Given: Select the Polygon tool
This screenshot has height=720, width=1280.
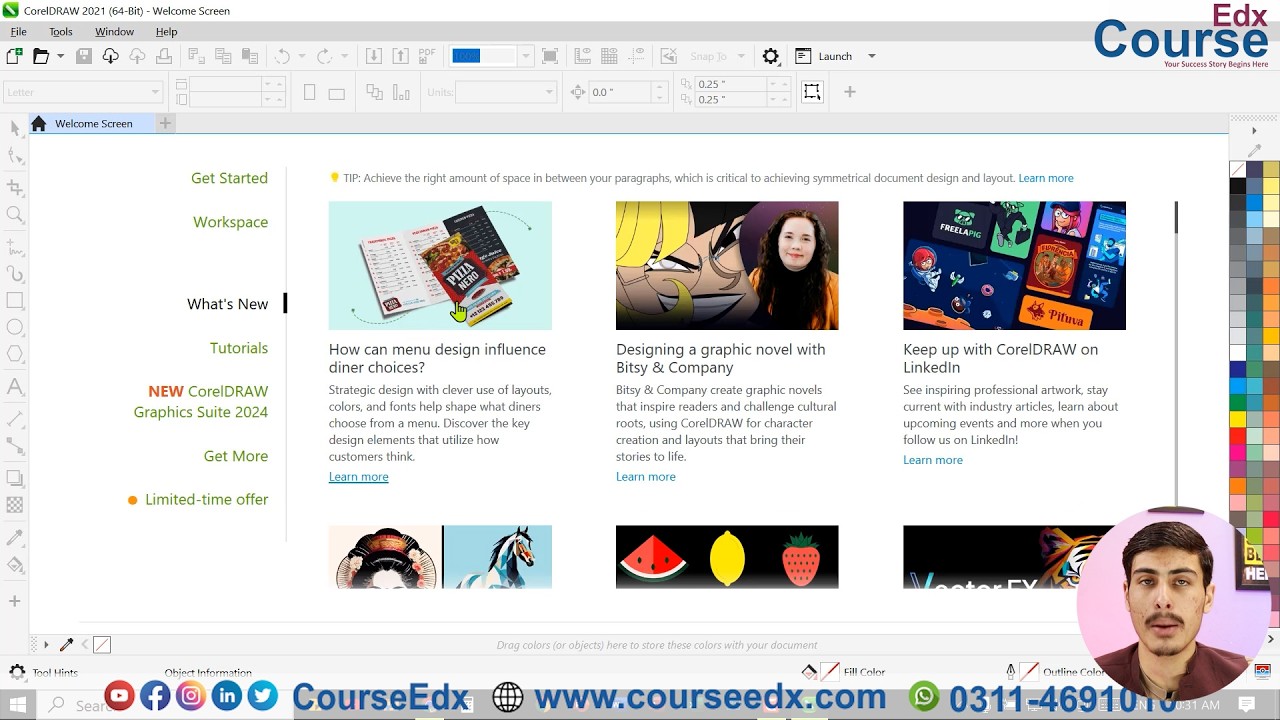Looking at the screenshot, I should [x=14, y=354].
